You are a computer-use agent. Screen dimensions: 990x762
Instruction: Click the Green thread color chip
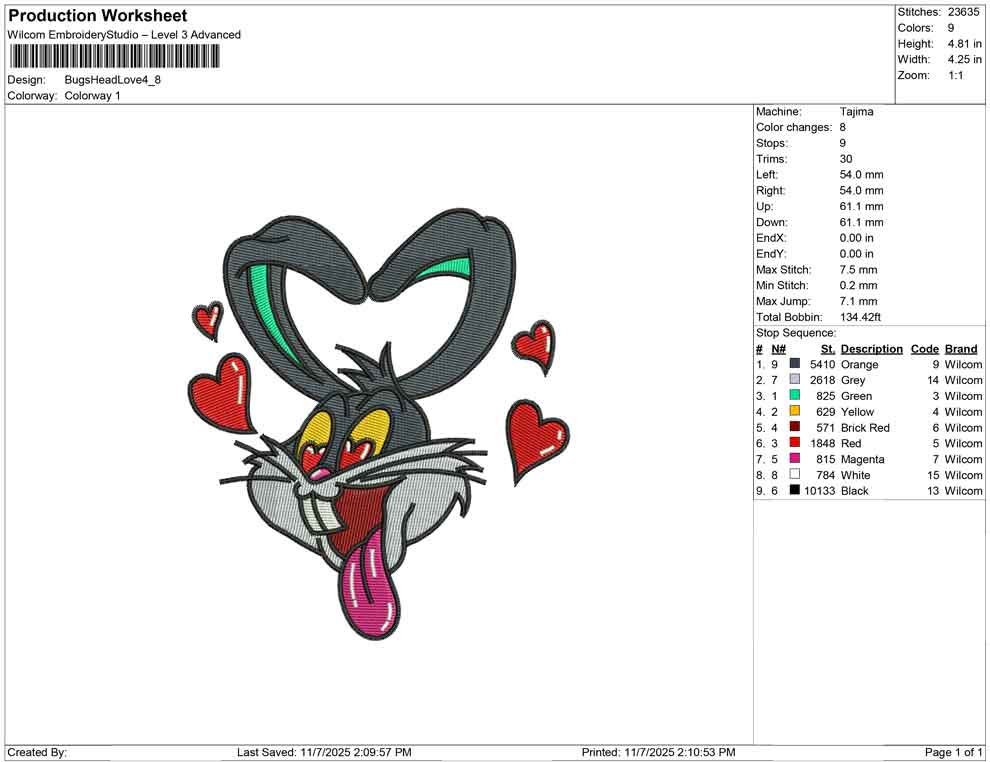coord(795,396)
